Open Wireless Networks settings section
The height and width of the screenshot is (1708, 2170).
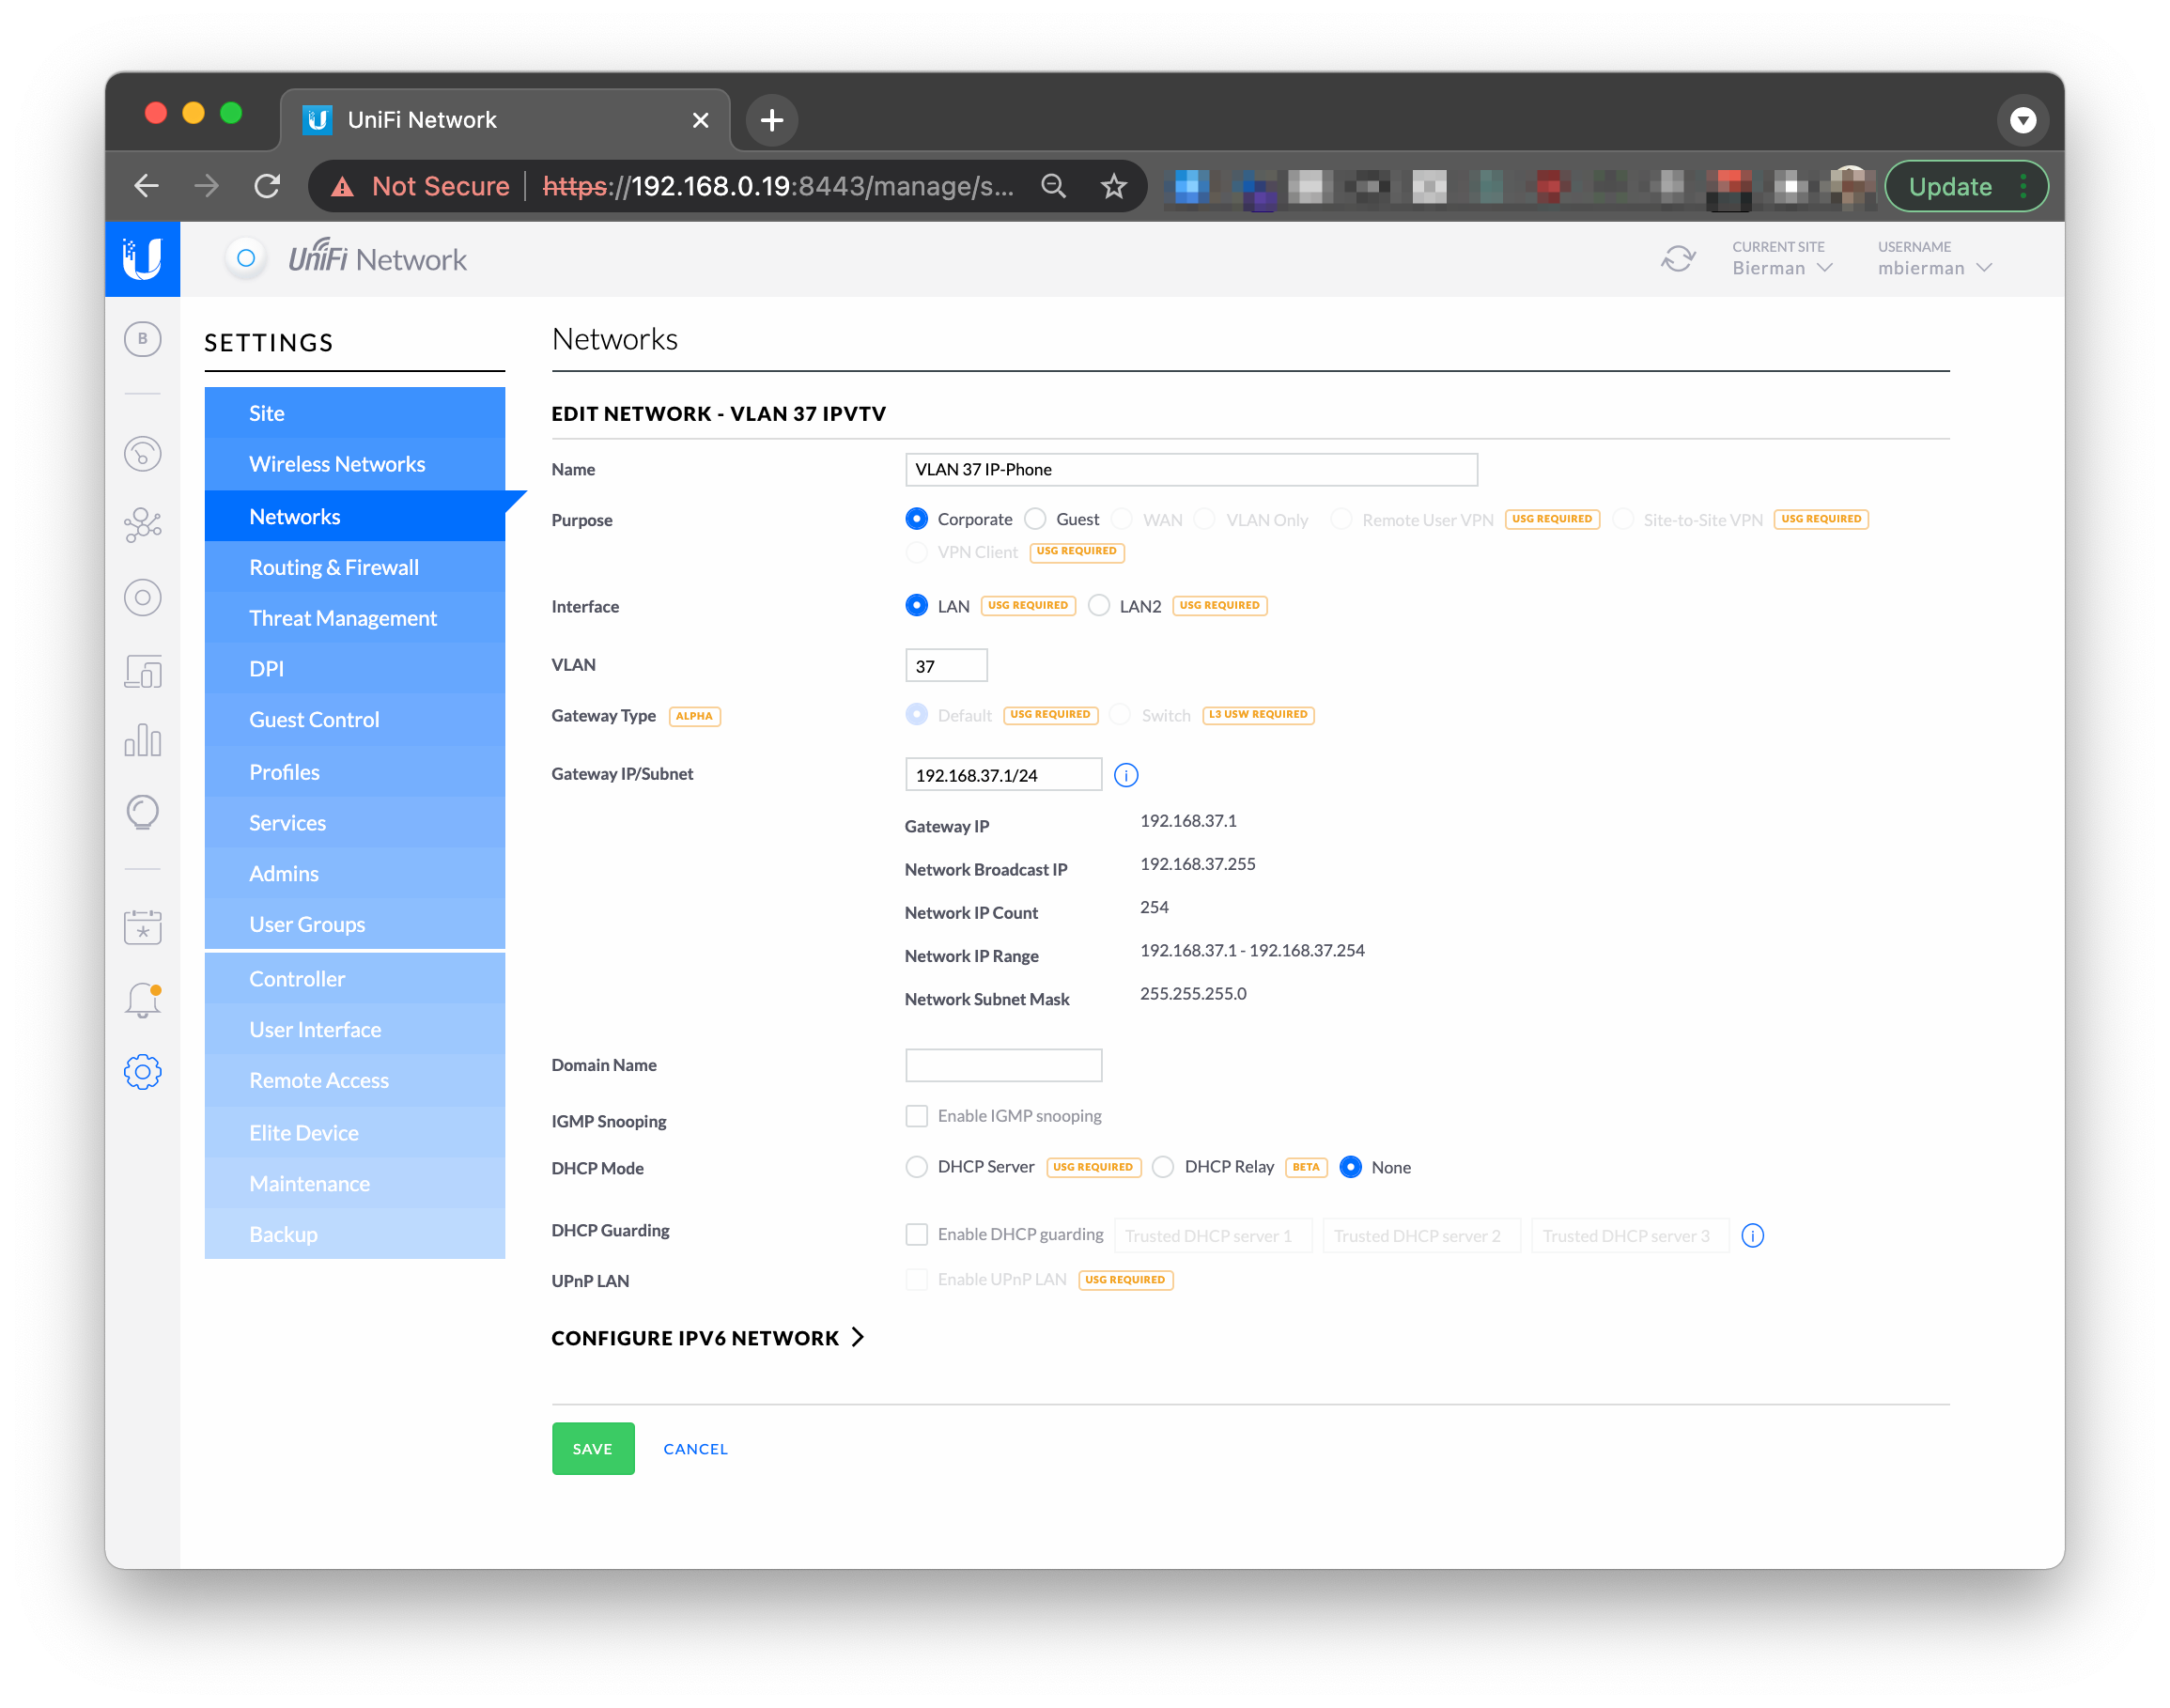pos(337,464)
